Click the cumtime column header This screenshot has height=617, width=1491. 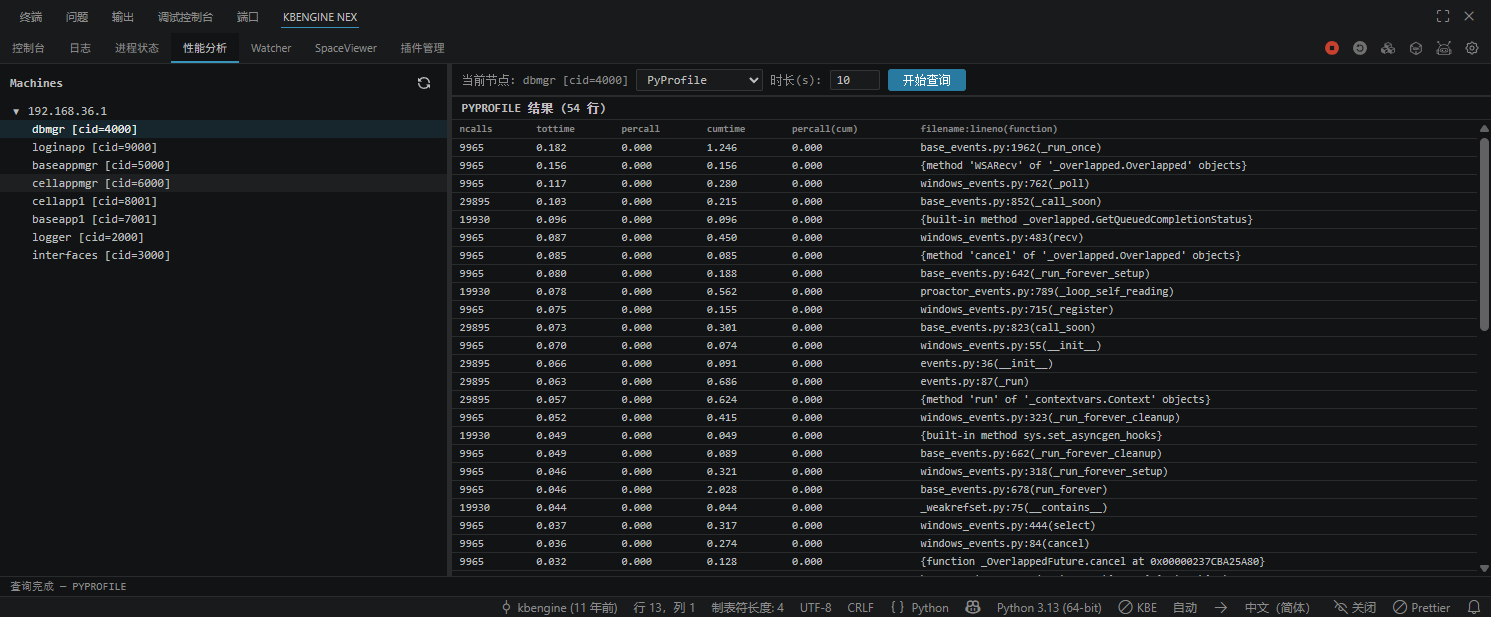[726, 129]
